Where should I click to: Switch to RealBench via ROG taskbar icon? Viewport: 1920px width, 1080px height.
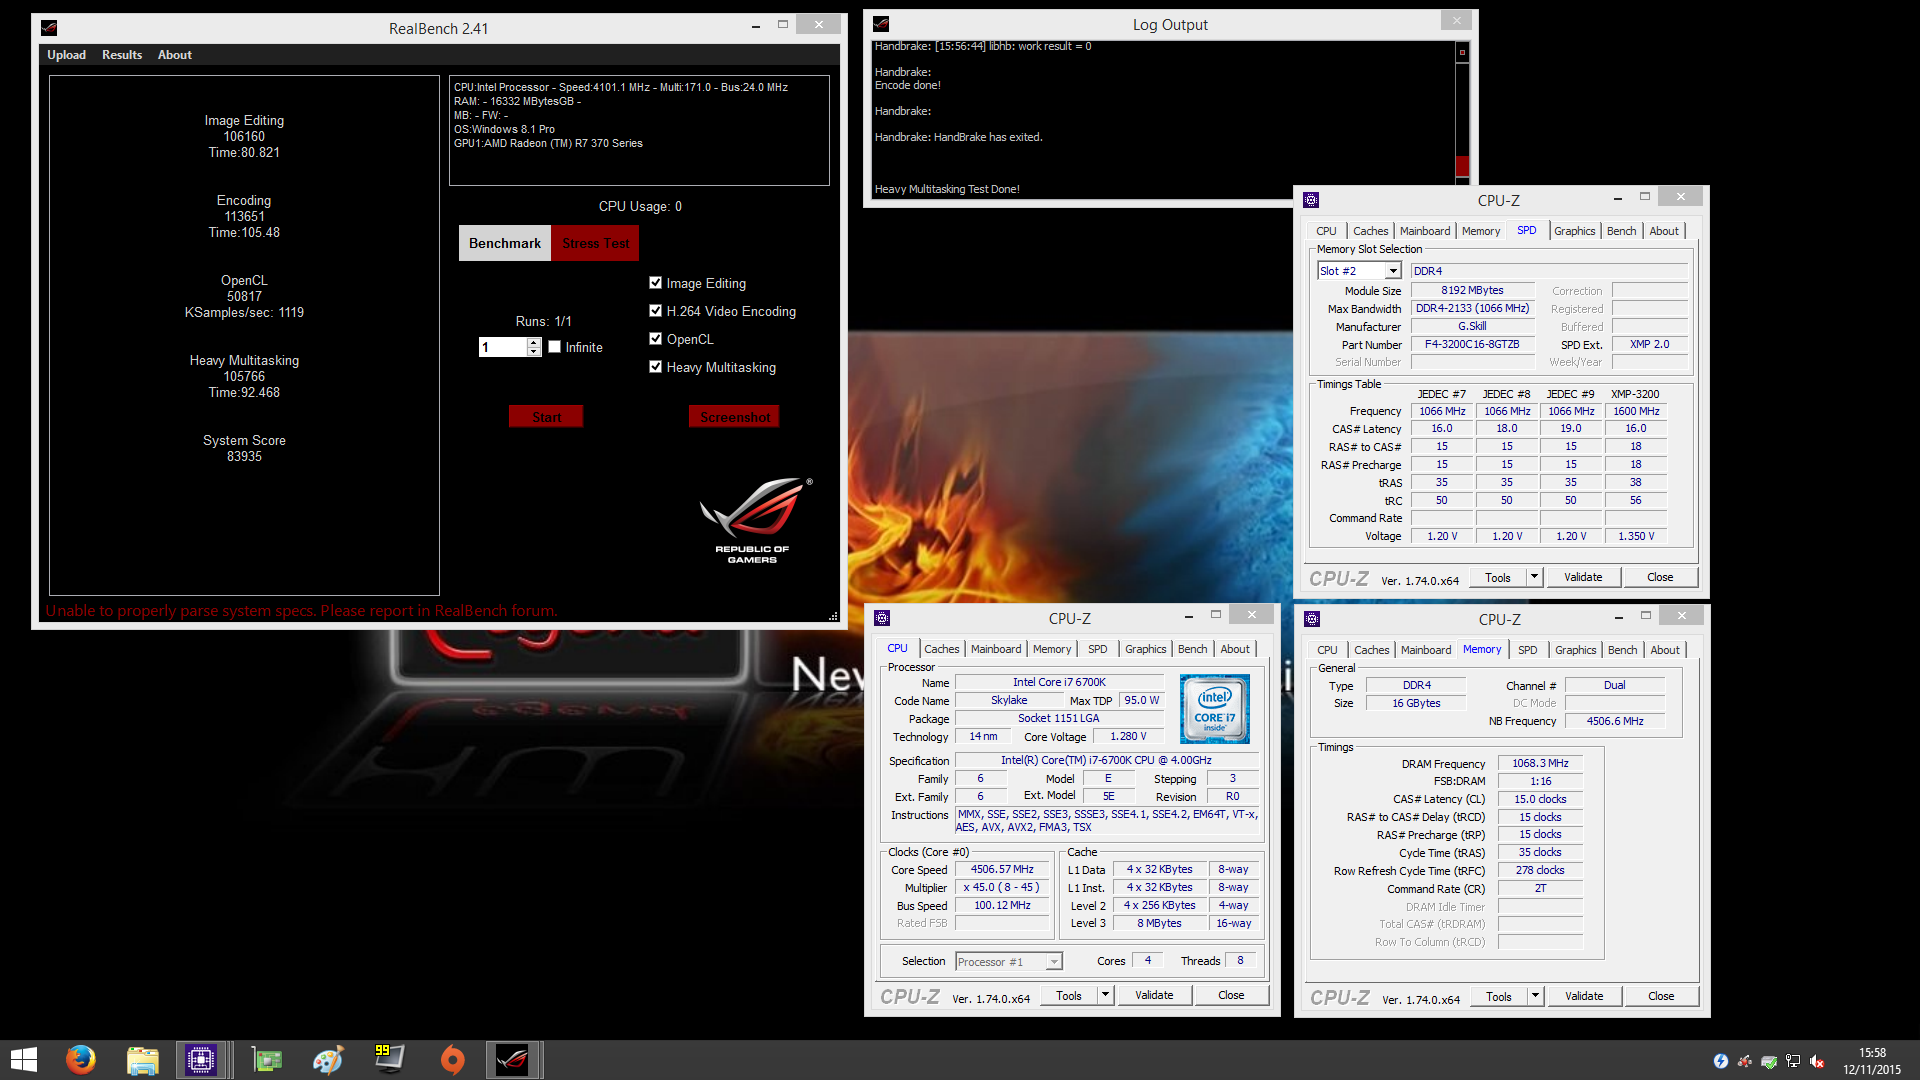513,1059
